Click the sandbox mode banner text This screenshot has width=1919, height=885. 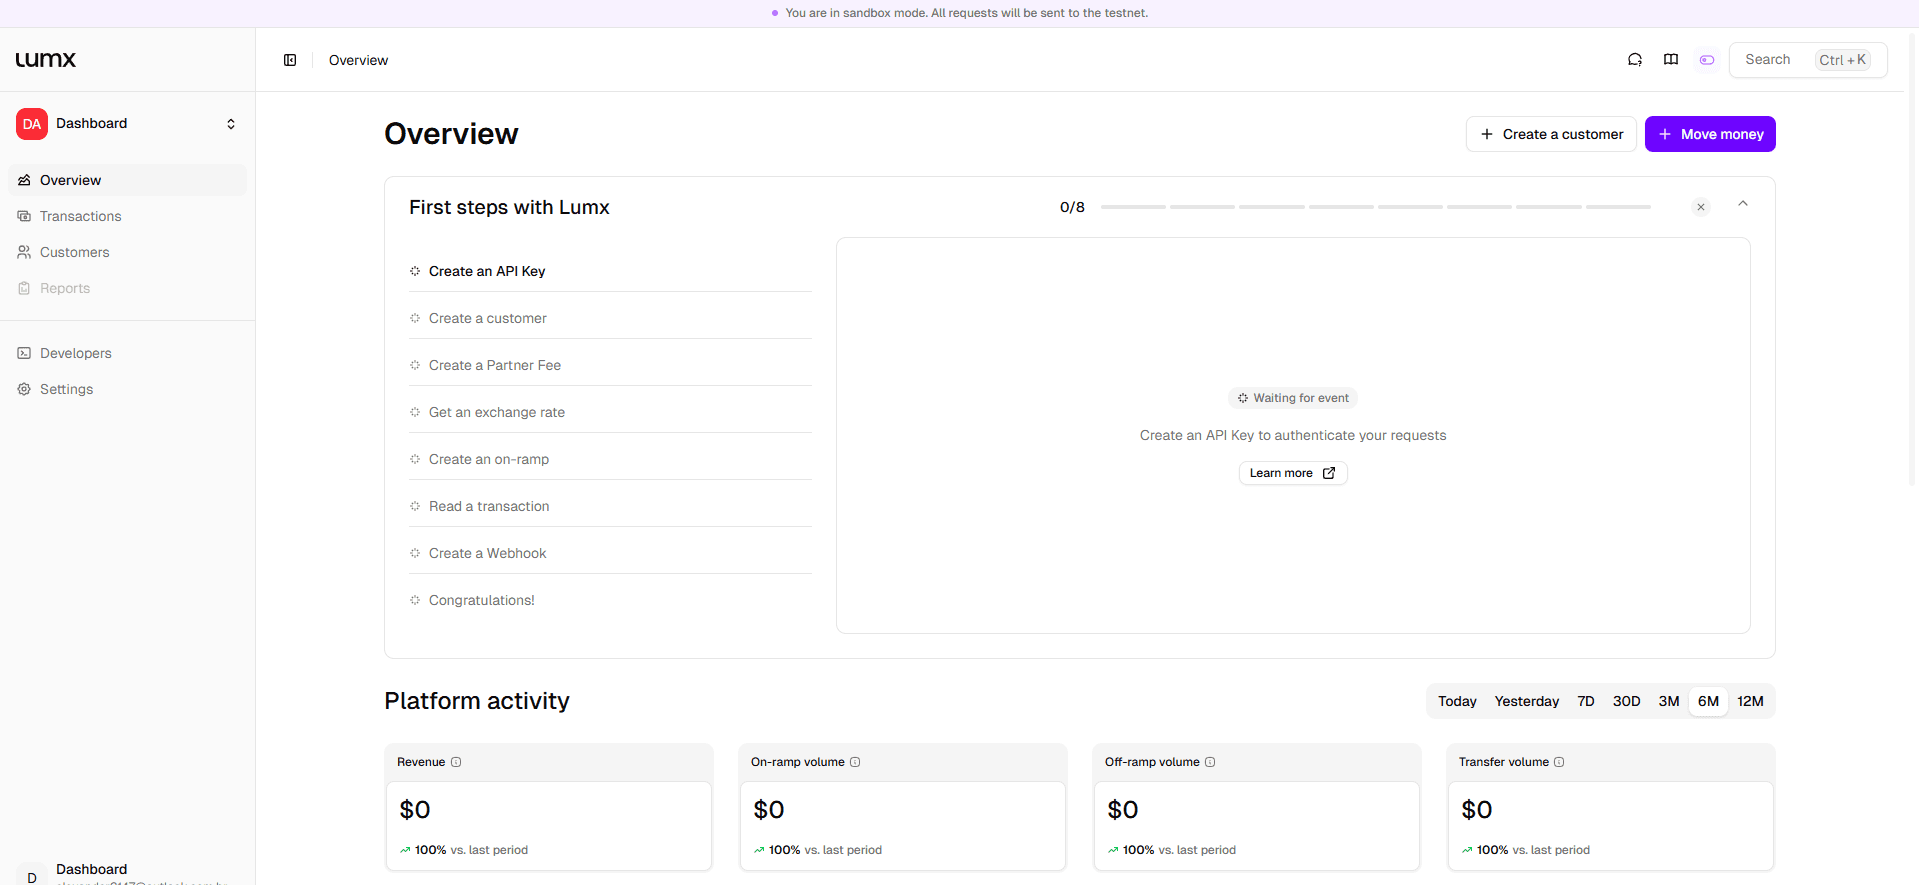(966, 13)
